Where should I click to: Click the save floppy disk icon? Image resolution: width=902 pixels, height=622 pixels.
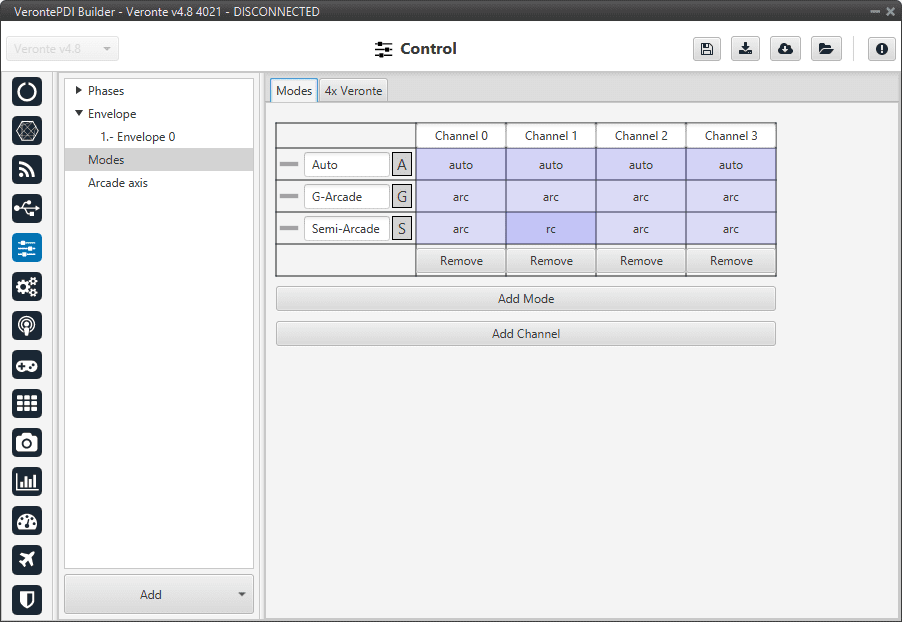point(707,49)
